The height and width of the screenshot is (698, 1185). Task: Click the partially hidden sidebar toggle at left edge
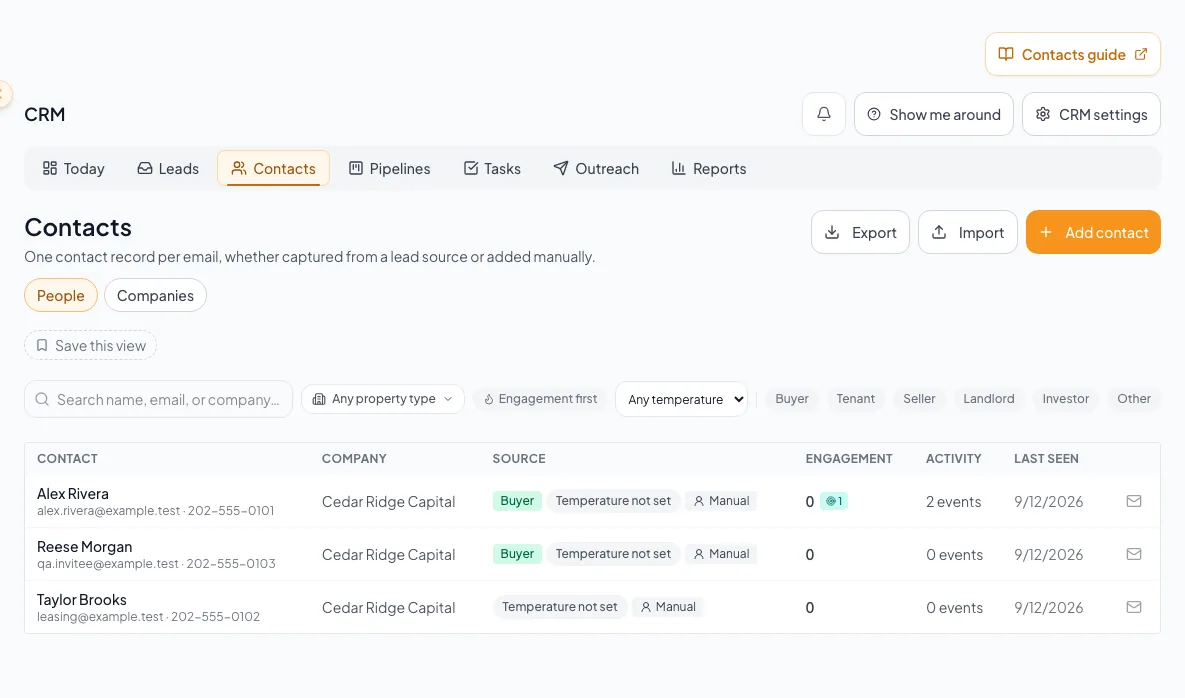tap(4, 94)
